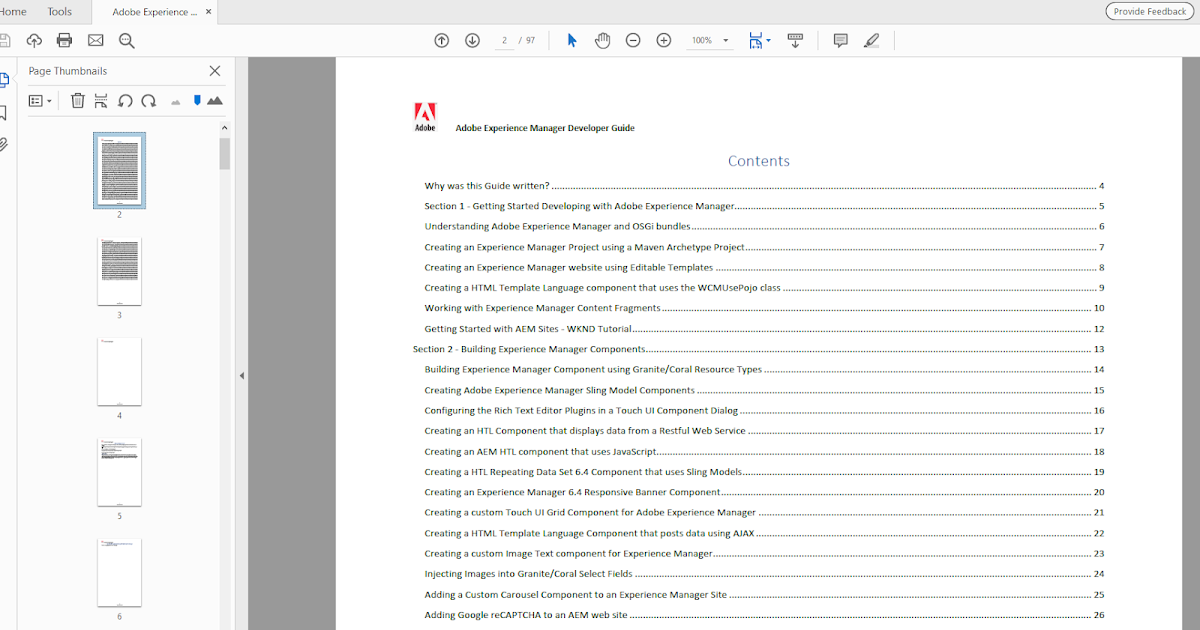Enlarge page thumbnails with mountain icon

tap(213, 100)
